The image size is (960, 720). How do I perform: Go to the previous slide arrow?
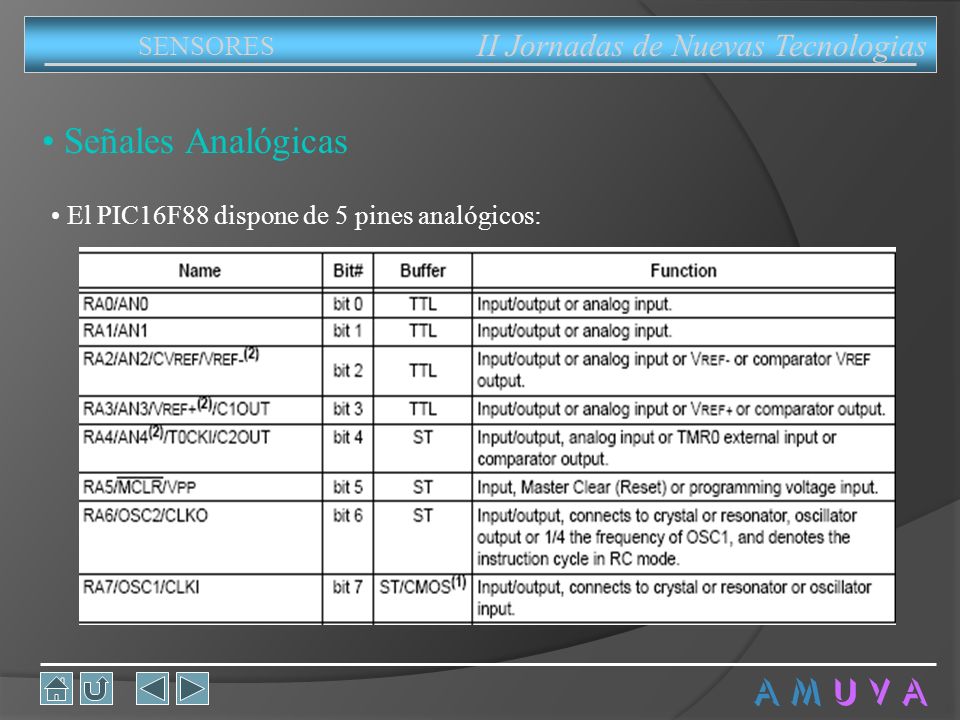click(152, 688)
